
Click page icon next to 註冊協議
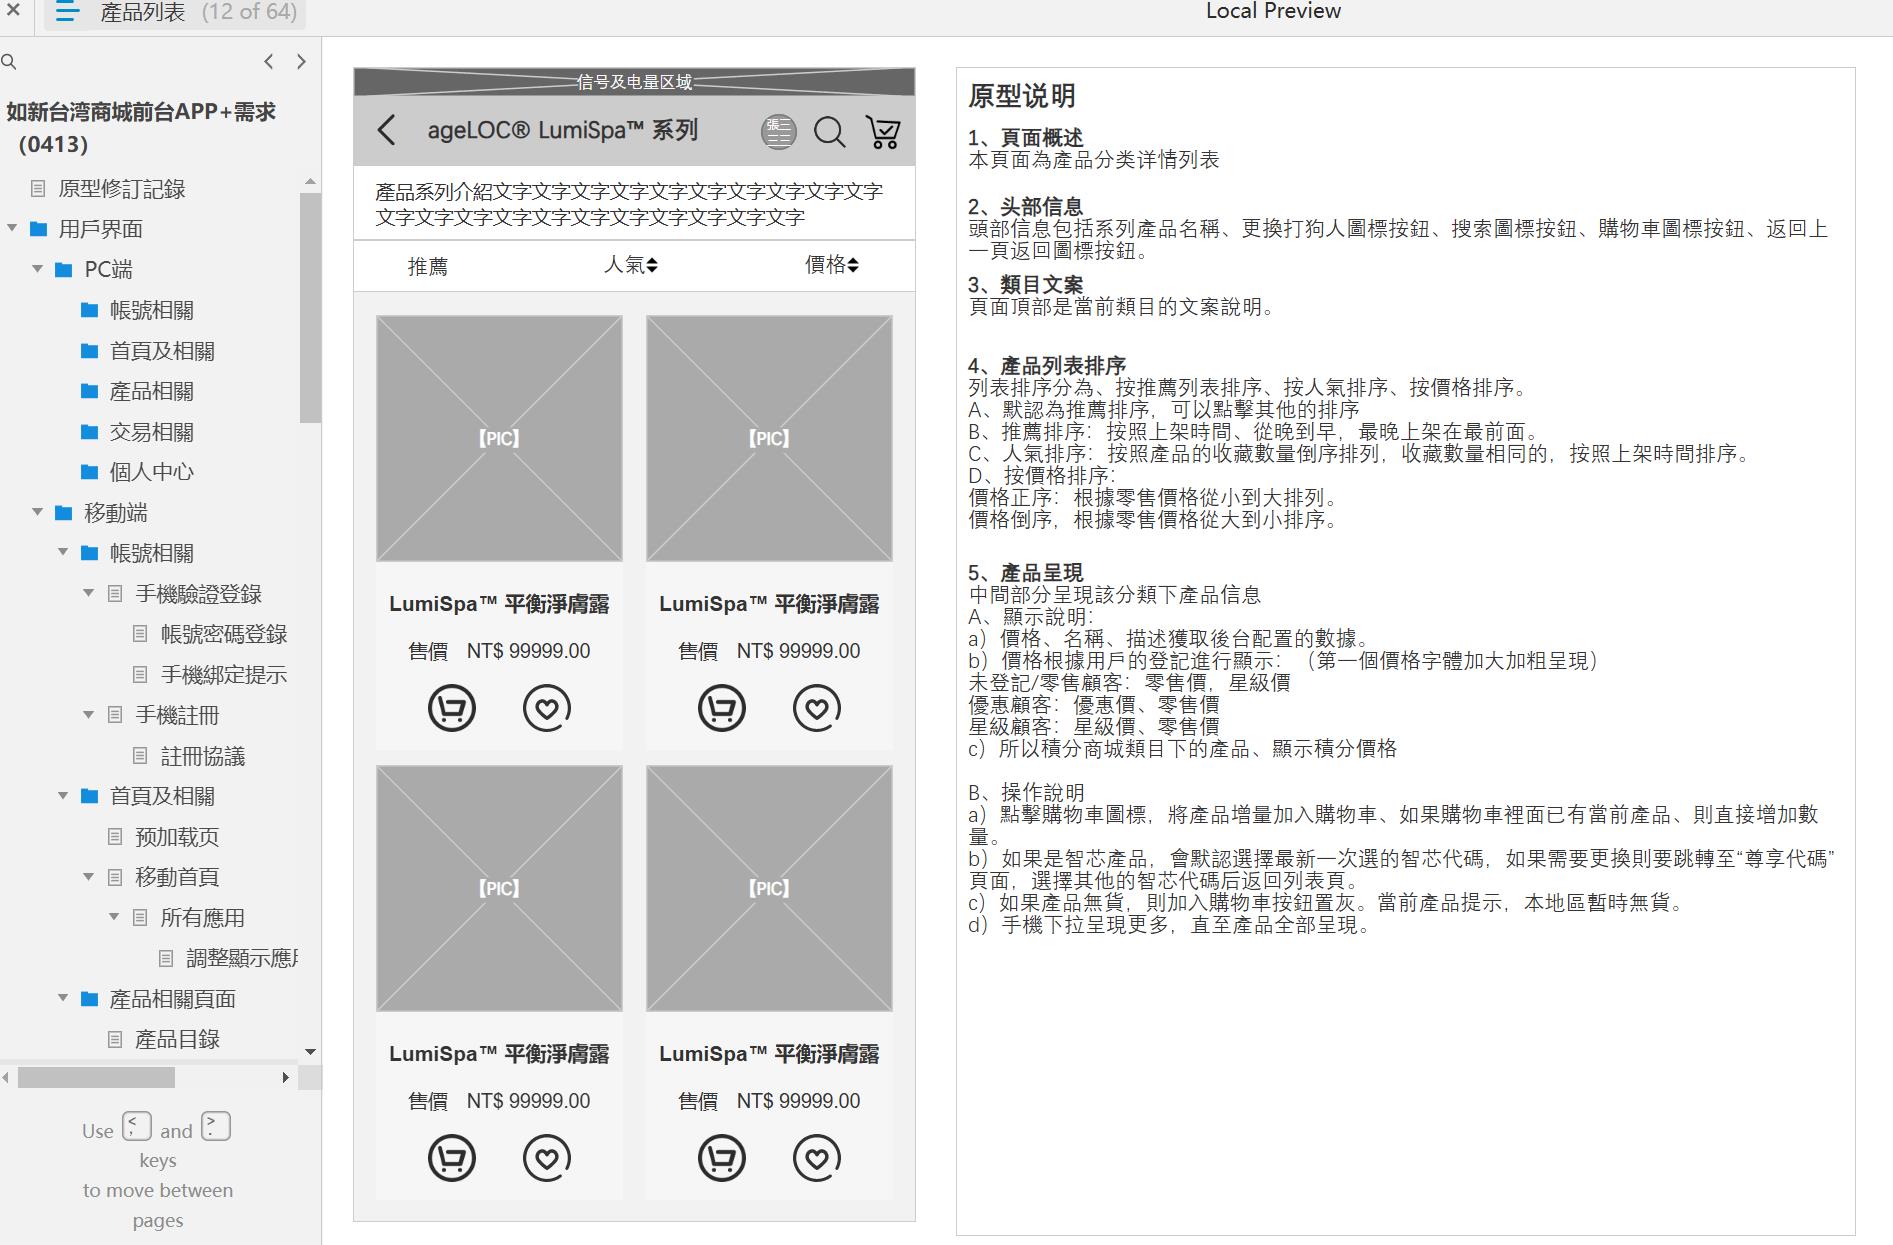[x=141, y=756]
